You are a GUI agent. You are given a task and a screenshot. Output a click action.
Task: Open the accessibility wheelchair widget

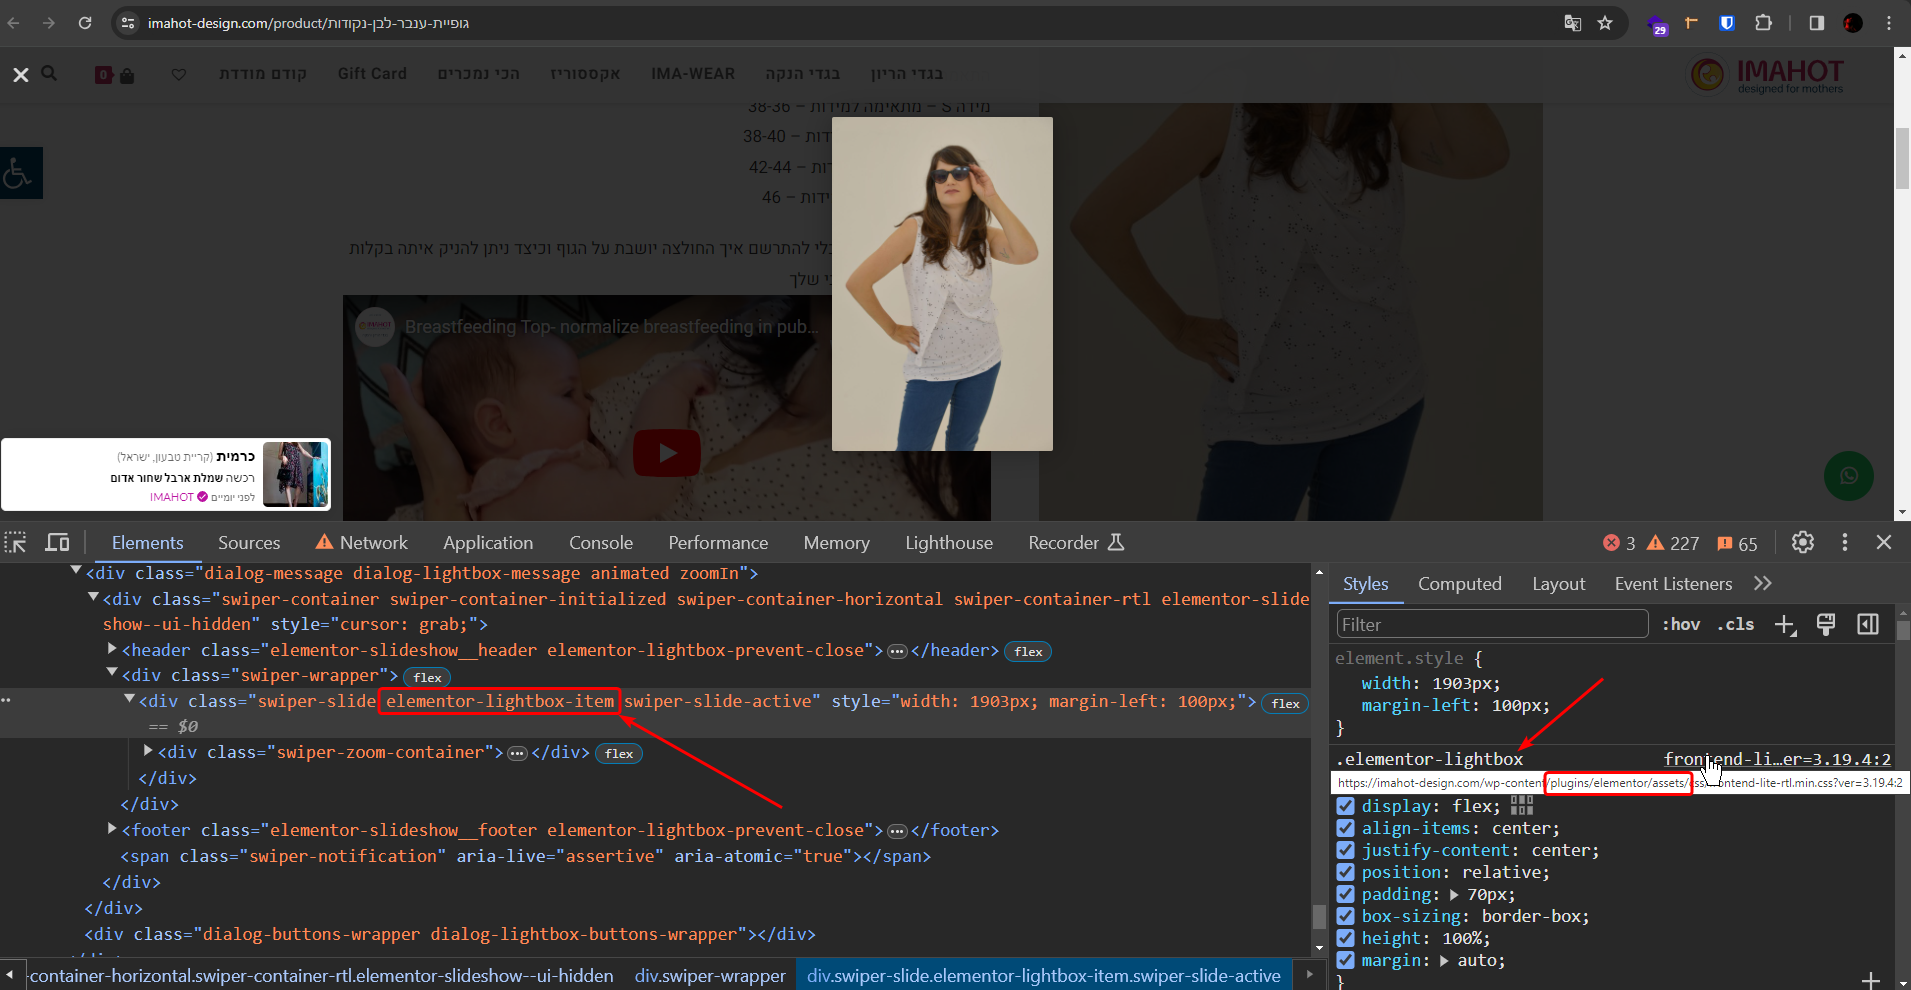click(x=21, y=173)
